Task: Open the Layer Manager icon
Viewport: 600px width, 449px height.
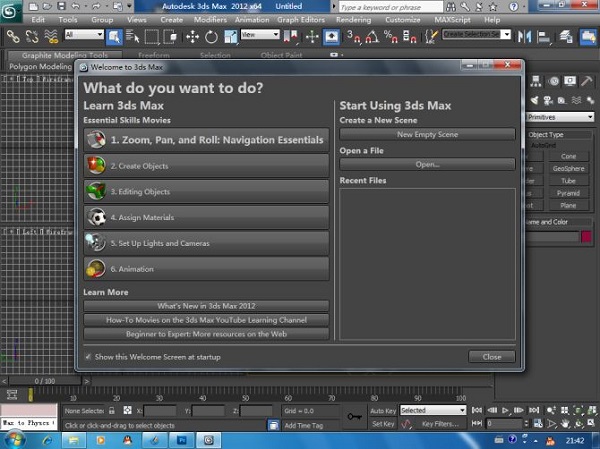Action: (566, 37)
